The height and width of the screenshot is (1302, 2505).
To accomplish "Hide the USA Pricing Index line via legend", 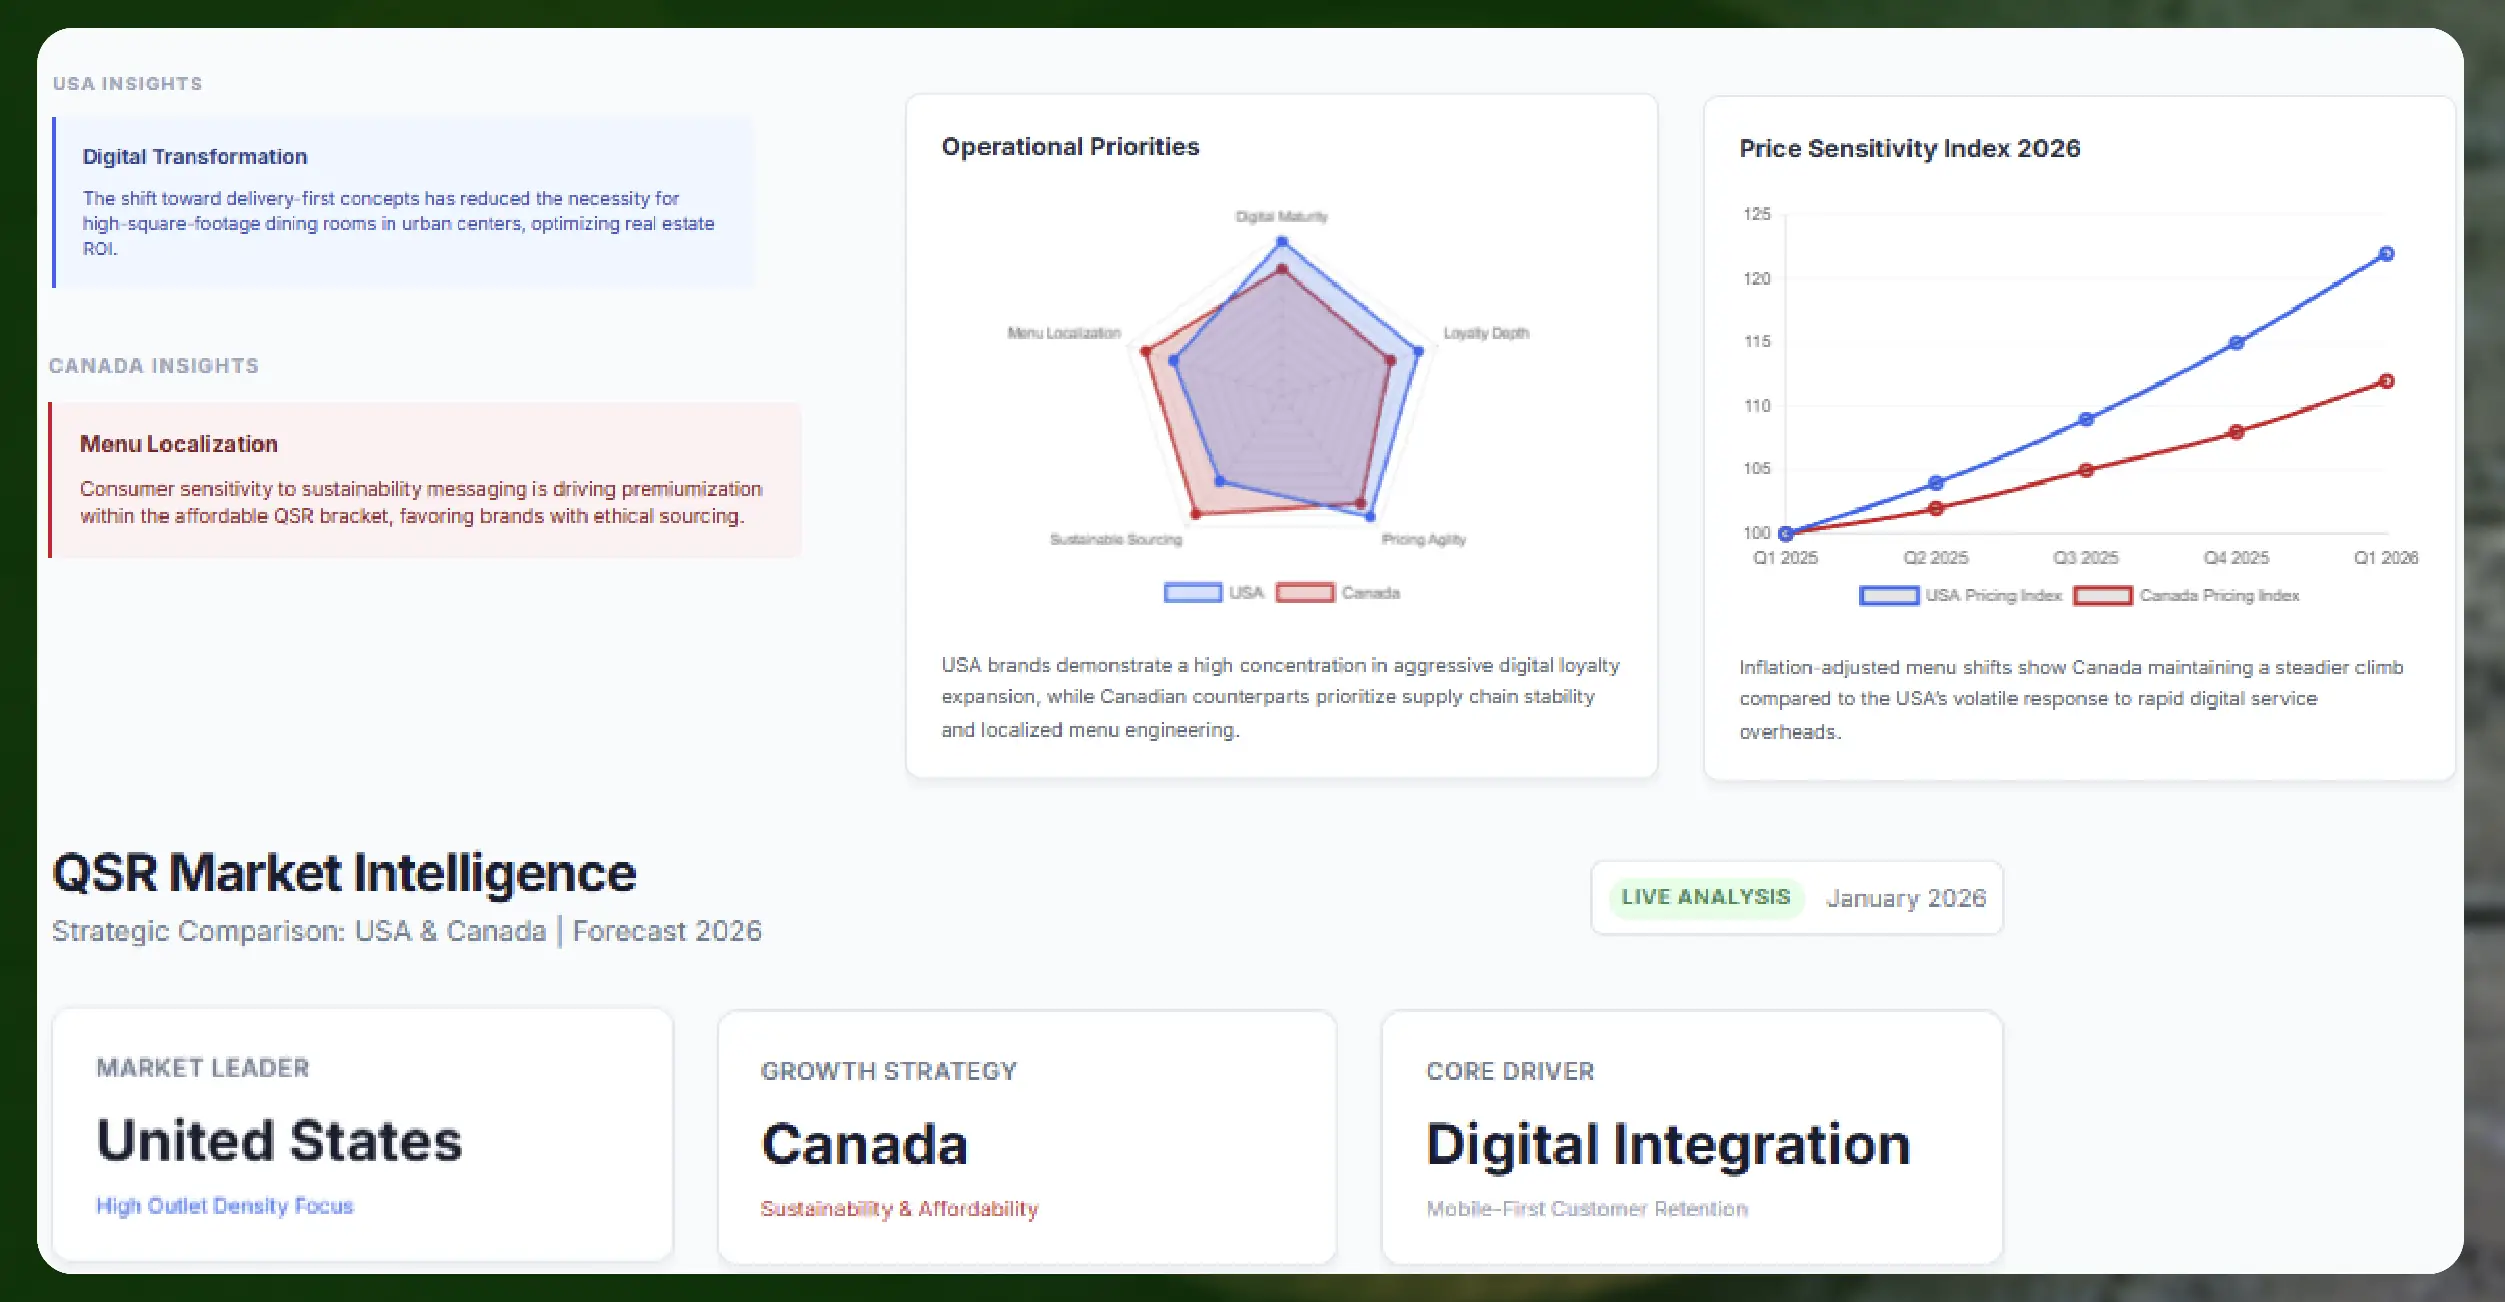I will pyautogui.click(x=1992, y=595).
